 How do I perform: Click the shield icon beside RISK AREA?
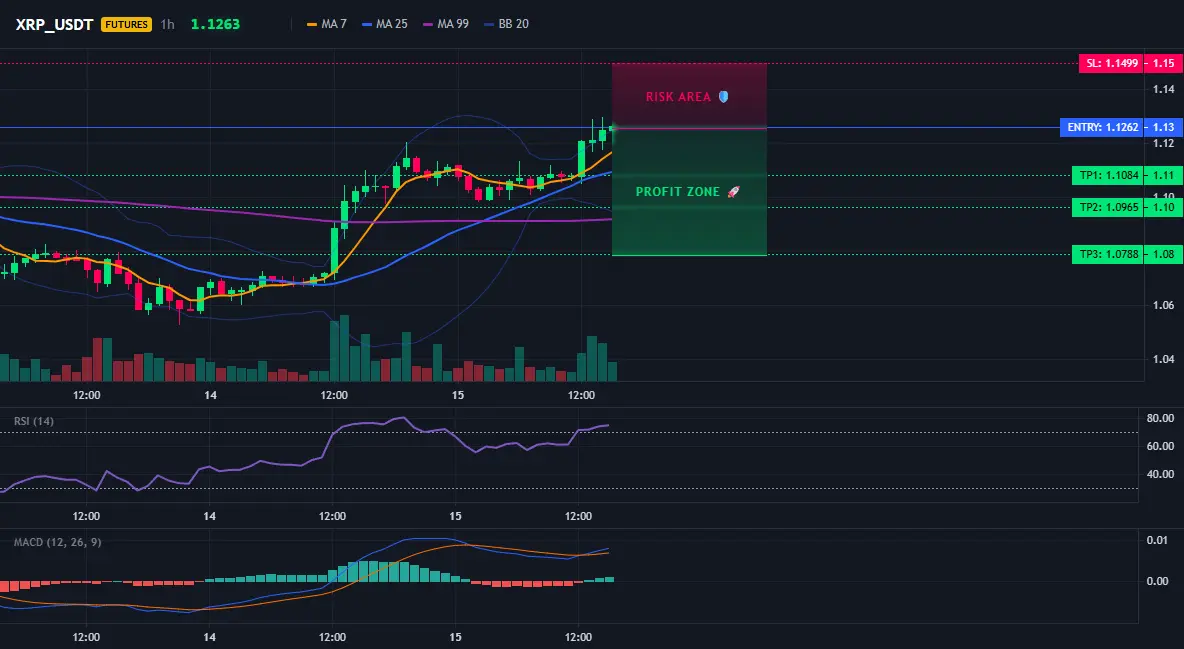723,97
